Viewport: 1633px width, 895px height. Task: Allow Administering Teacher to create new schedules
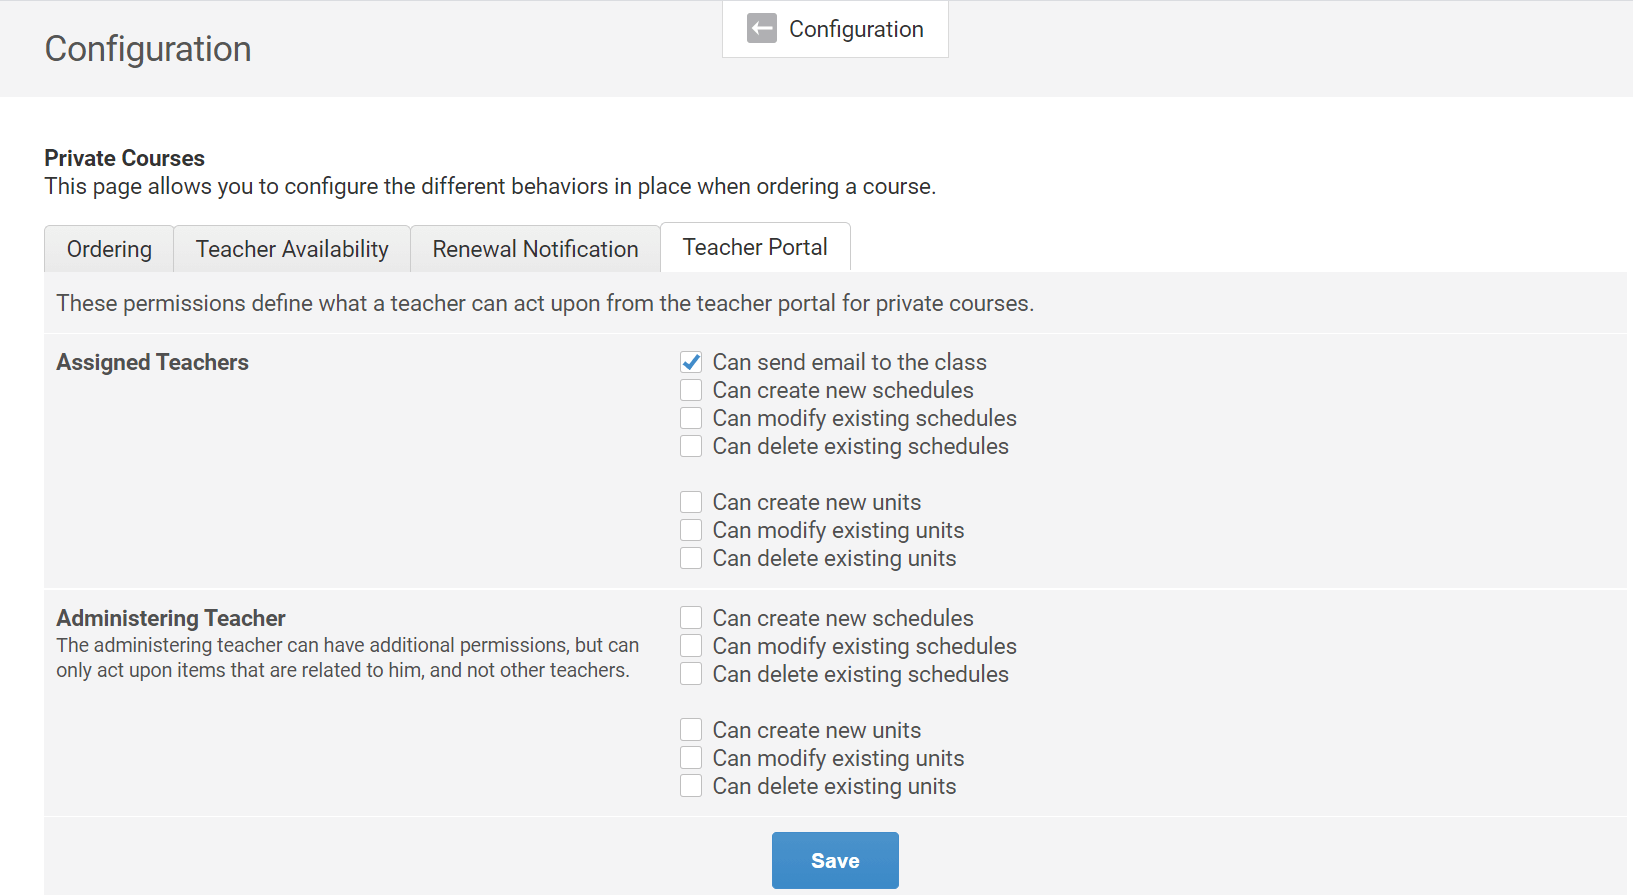click(691, 618)
